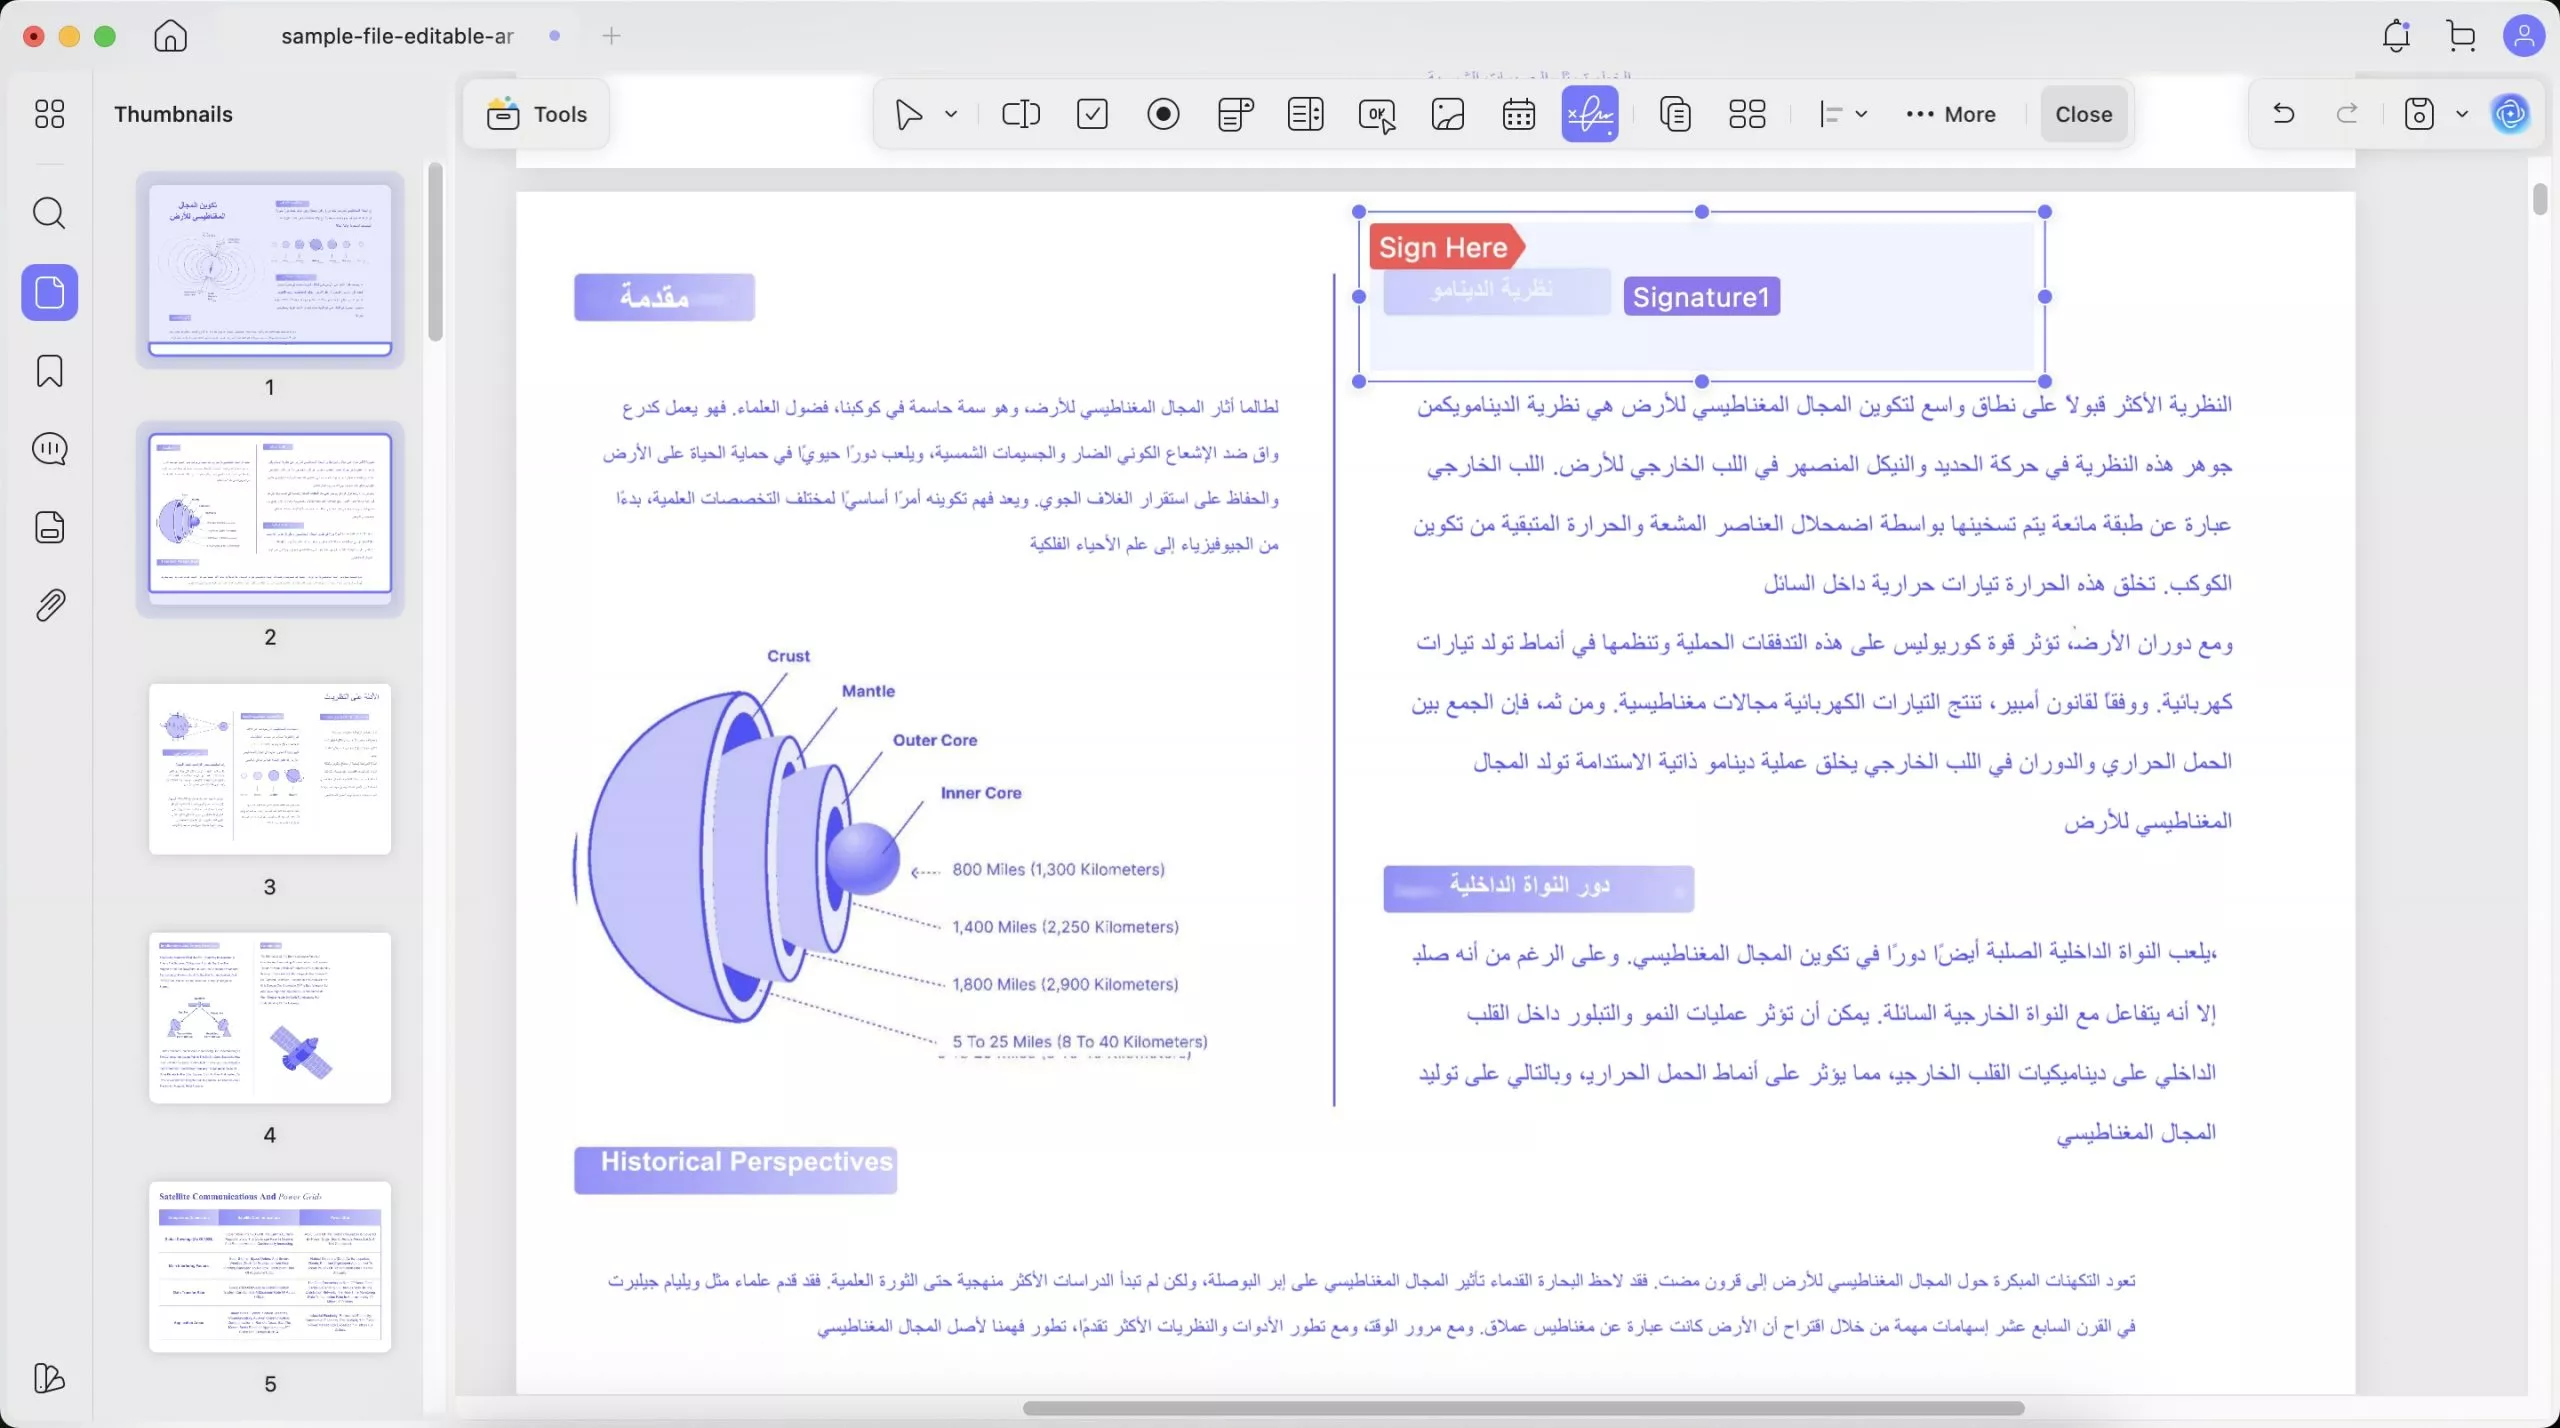Open the More options menu
The image size is (2560, 1428).
click(x=1951, y=114)
